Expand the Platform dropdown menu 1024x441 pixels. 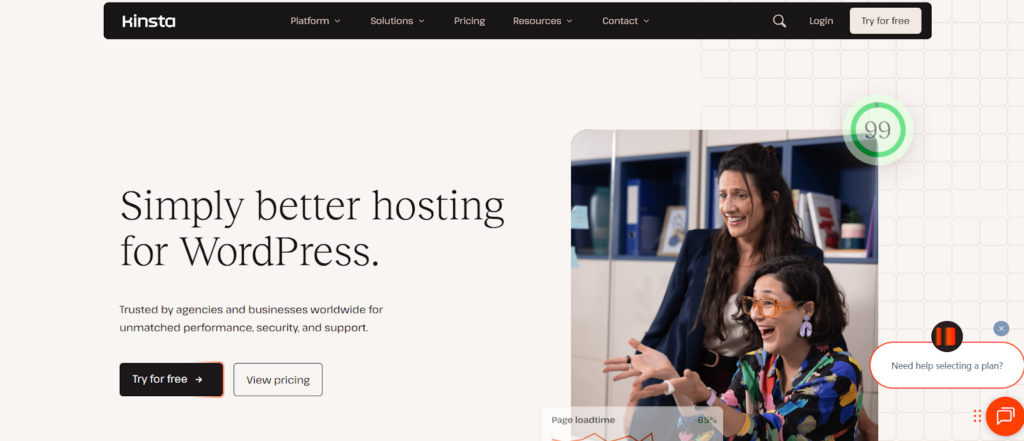(x=315, y=21)
